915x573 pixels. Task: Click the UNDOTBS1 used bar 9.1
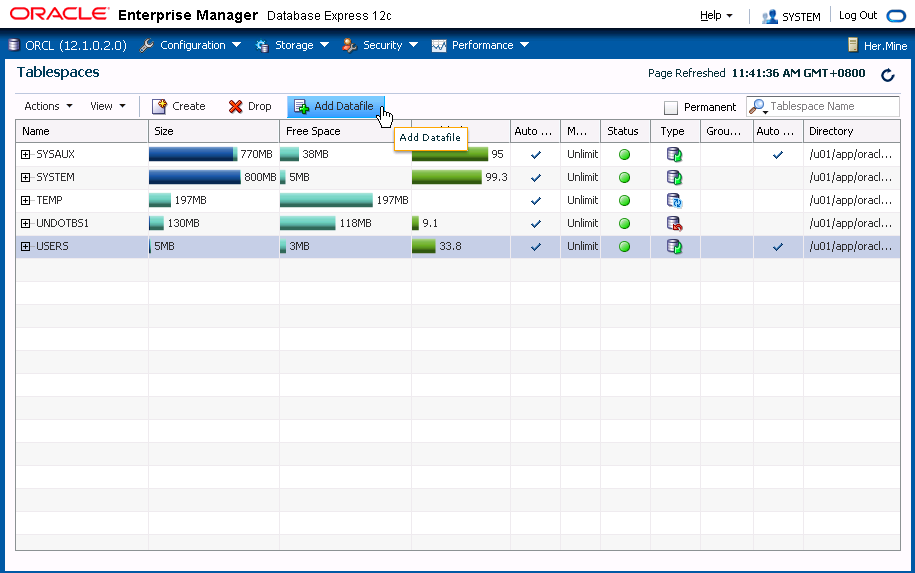point(415,223)
